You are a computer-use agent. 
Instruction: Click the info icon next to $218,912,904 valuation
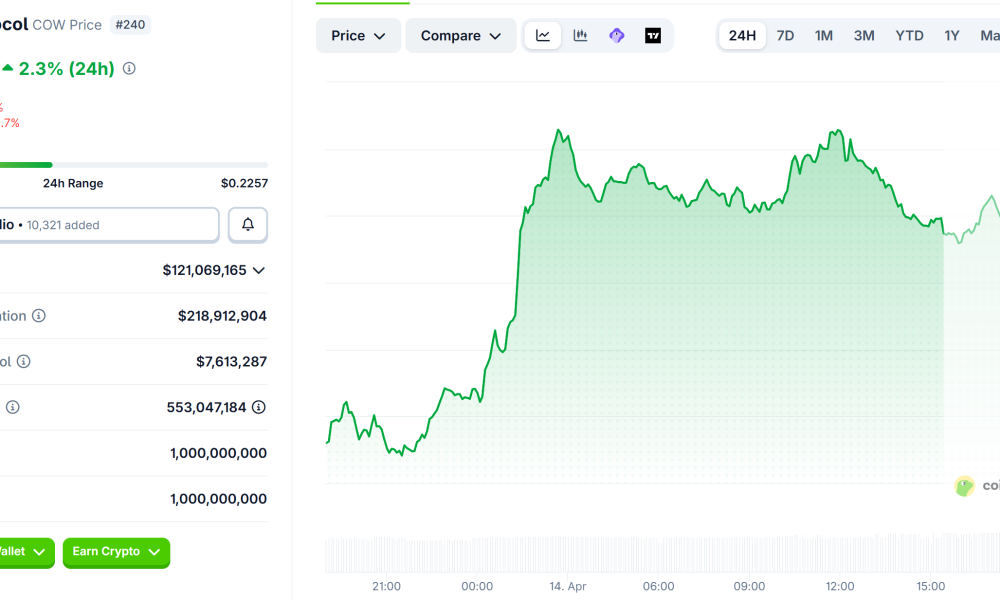click(x=37, y=315)
